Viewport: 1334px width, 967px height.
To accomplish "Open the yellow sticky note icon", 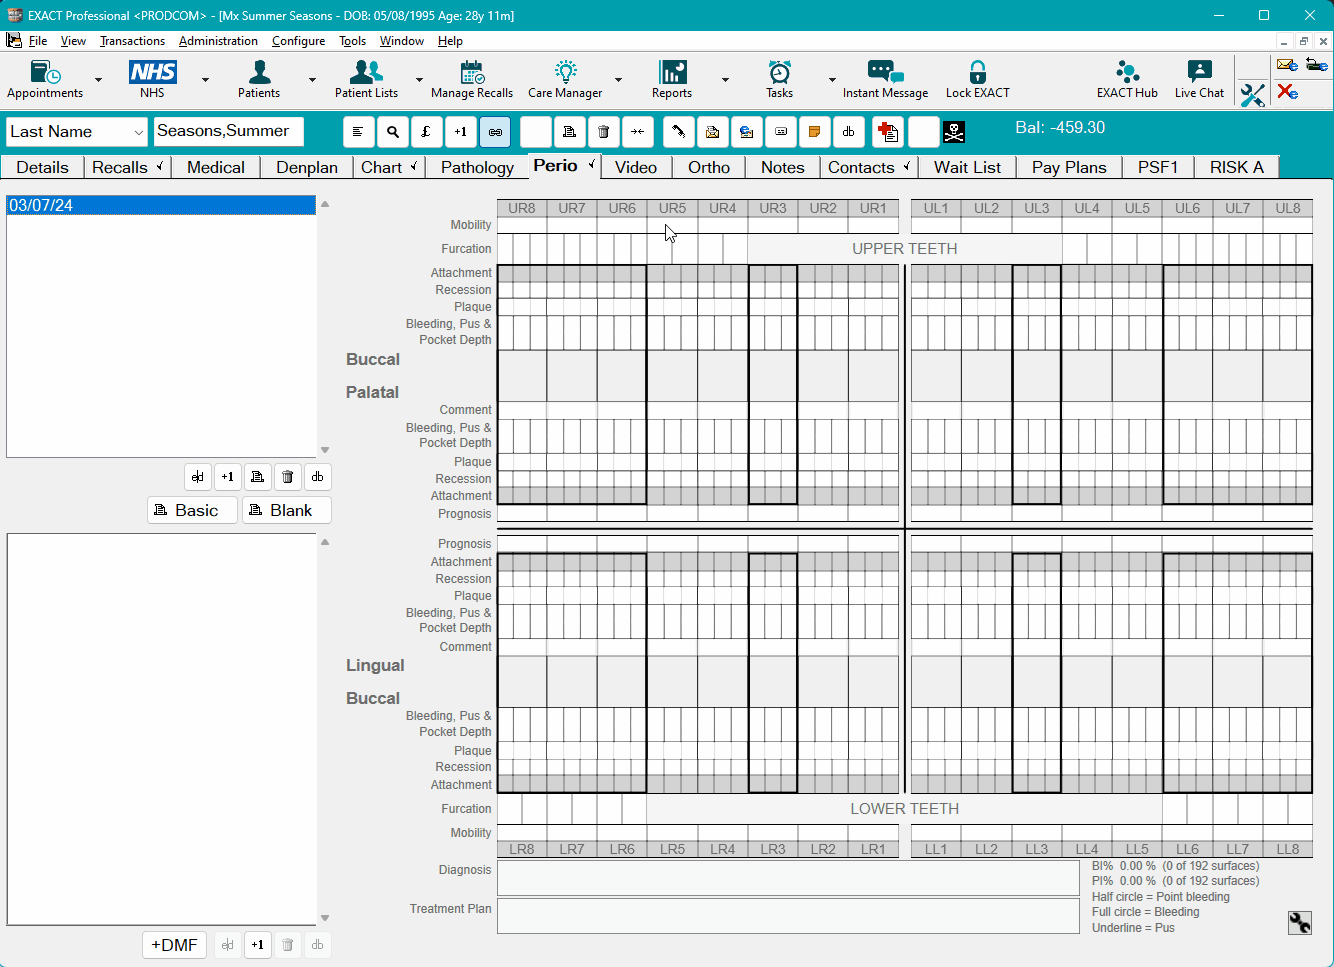I will [x=813, y=131].
